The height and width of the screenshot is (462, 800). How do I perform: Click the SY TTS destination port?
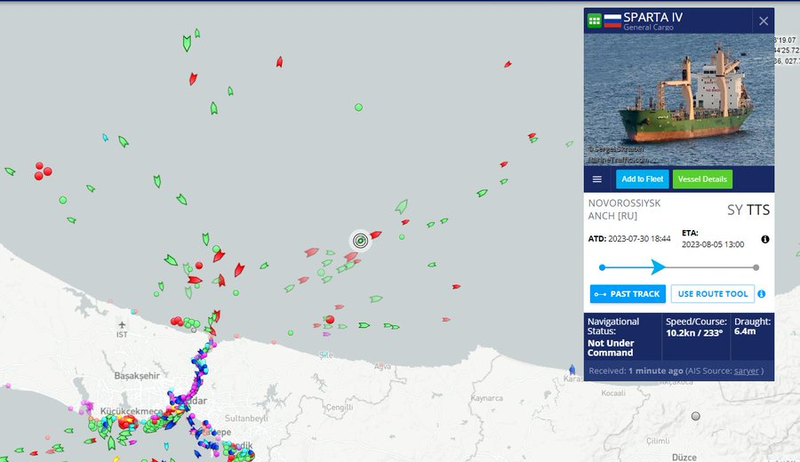point(748,210)
